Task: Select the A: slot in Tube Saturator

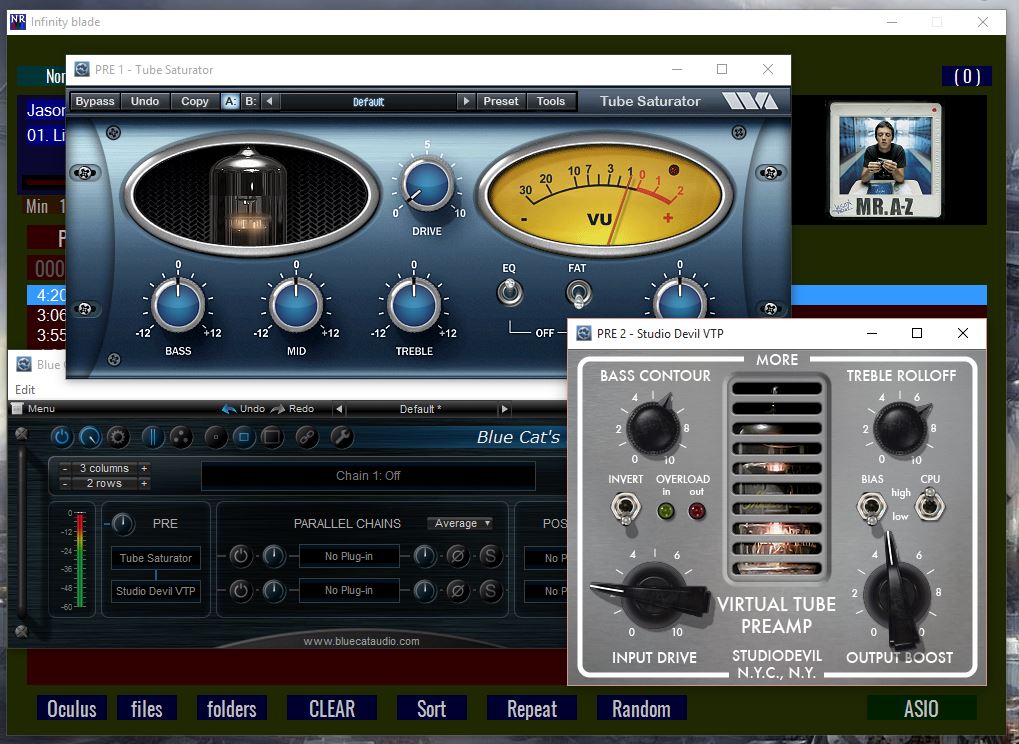Action: pyautogui.click(x=230, y=101)
